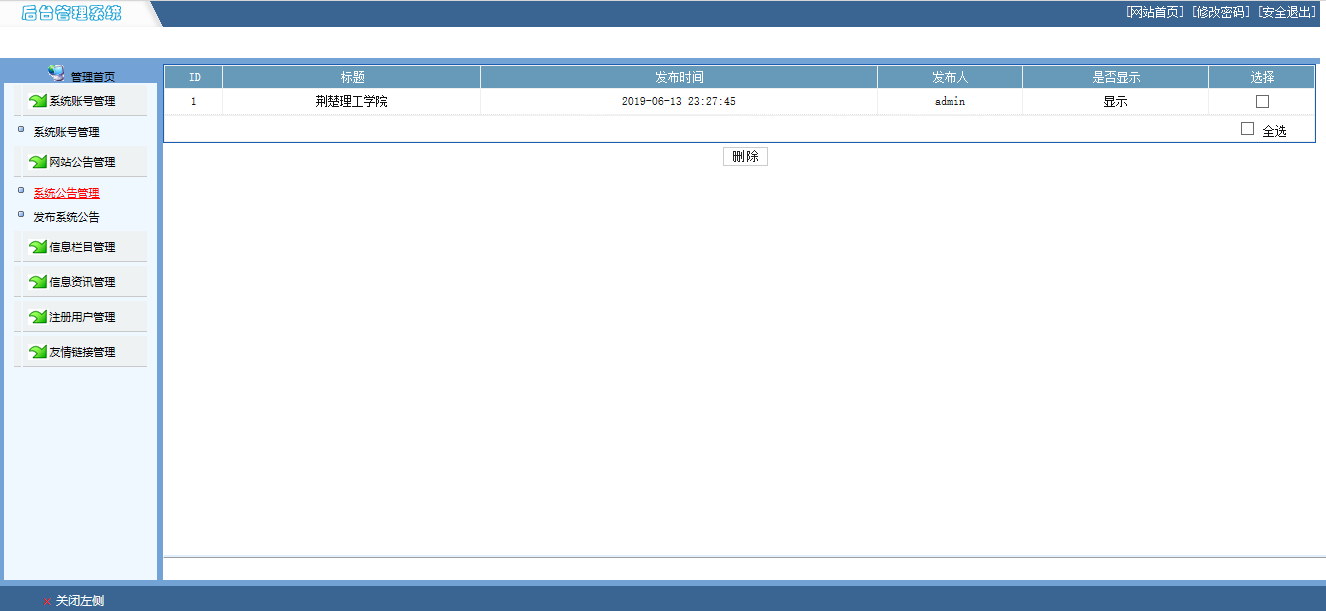Expand the 系统账号管理 menu section
Screen dimensions: 1326x611
82,101
